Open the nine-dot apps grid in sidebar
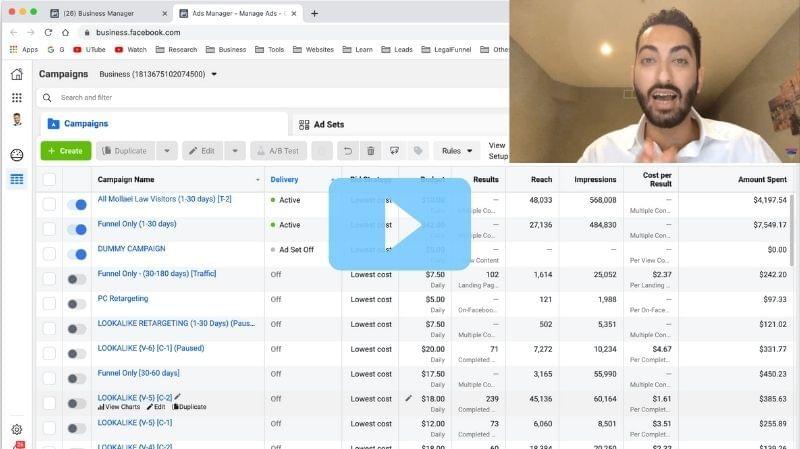The width and height of the screenshot is (800, 449). click(16, 97)
